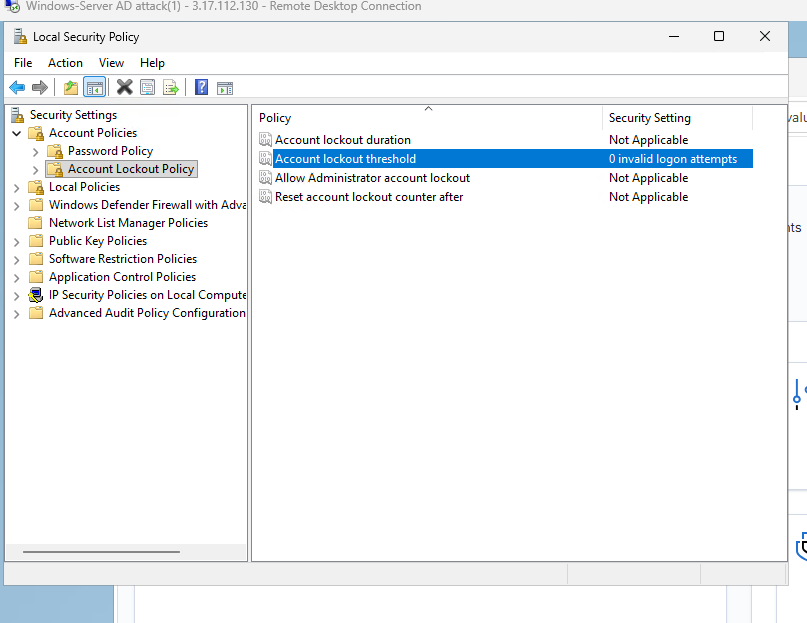Select Security Settings root label
Screen dimensions: 807x623
pos(74,115)
